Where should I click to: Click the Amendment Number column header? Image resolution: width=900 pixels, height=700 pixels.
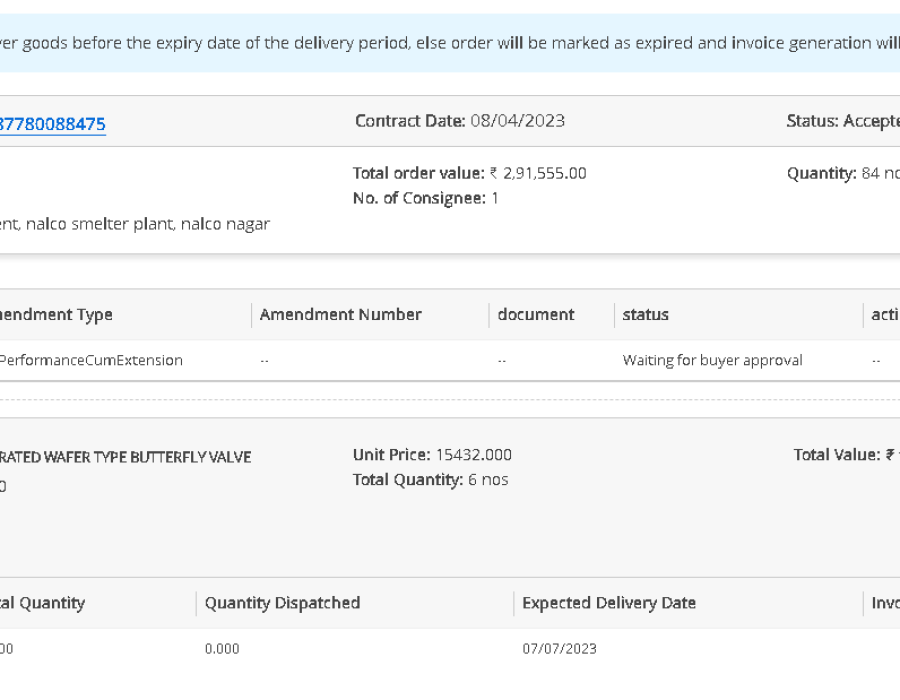[340, 314]
